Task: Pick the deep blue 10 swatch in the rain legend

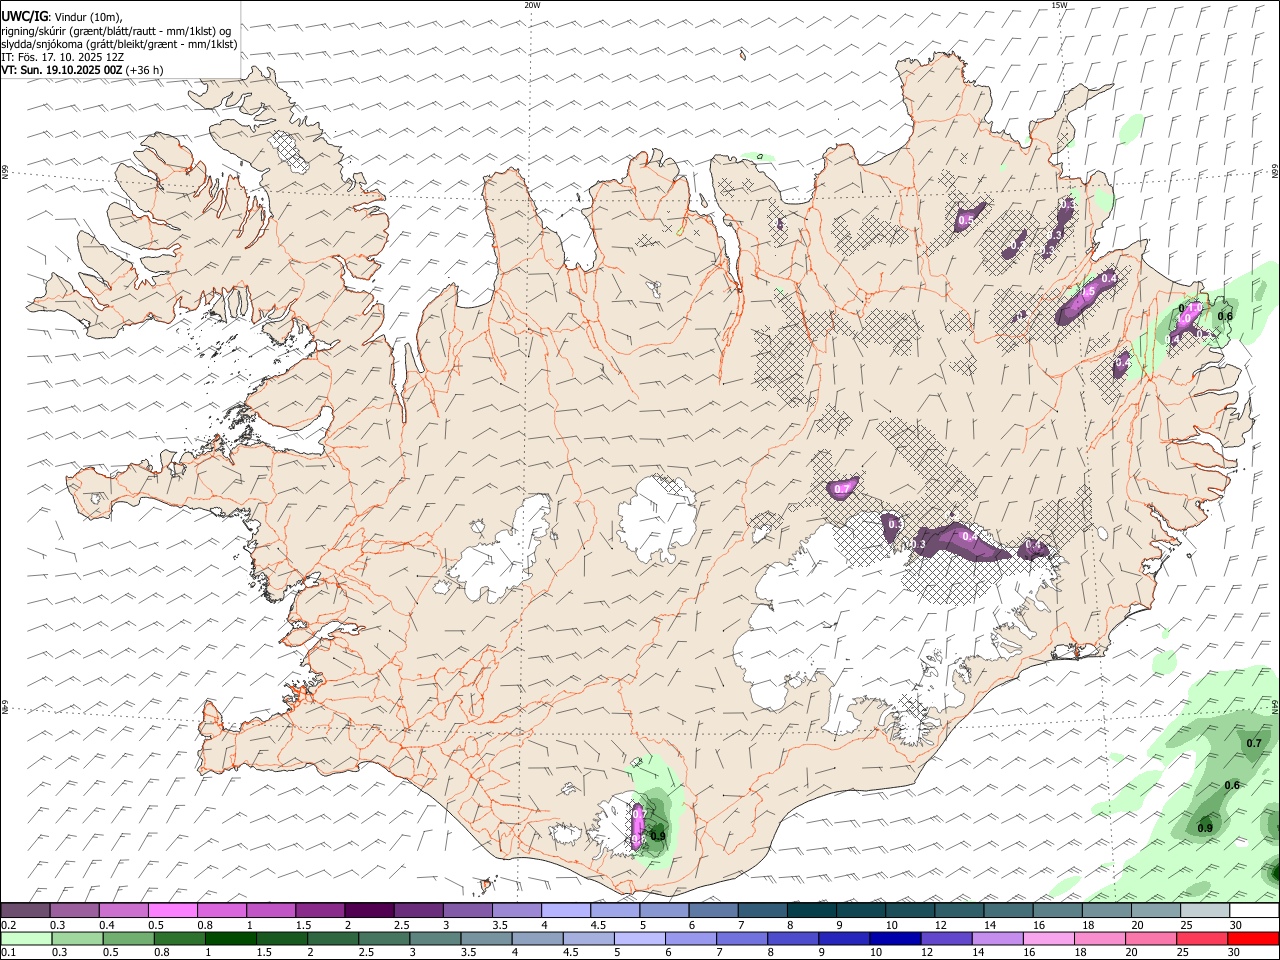Action: tap(896, 938)
